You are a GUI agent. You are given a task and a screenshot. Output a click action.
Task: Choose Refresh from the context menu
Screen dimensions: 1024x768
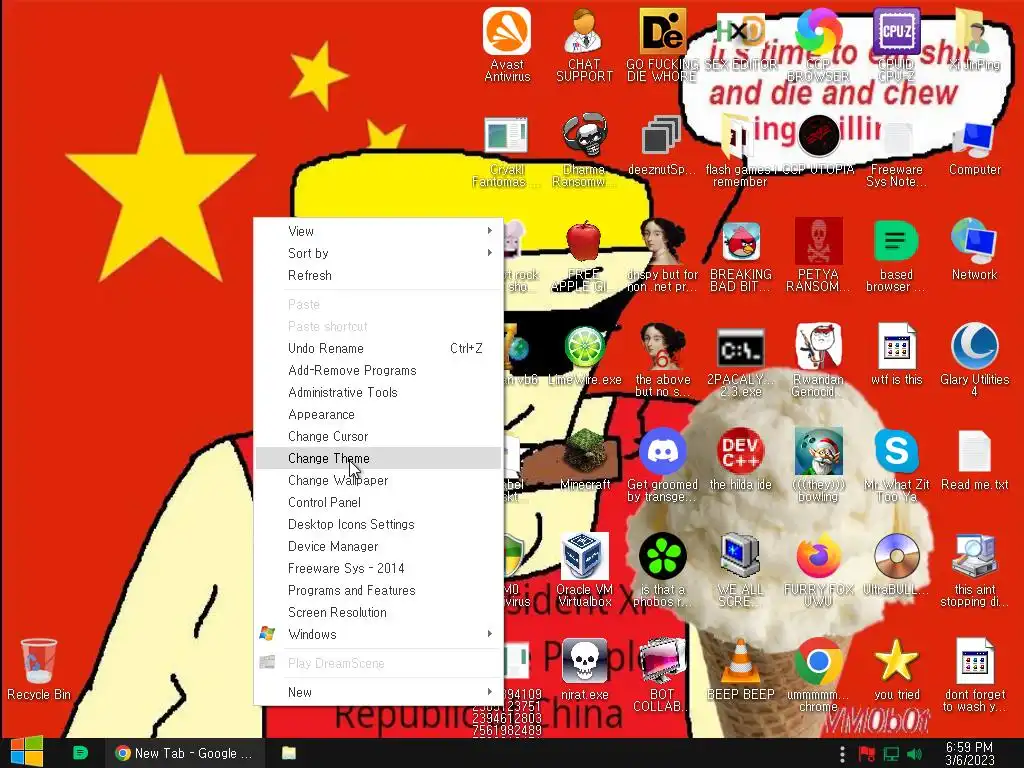[378, 276]
